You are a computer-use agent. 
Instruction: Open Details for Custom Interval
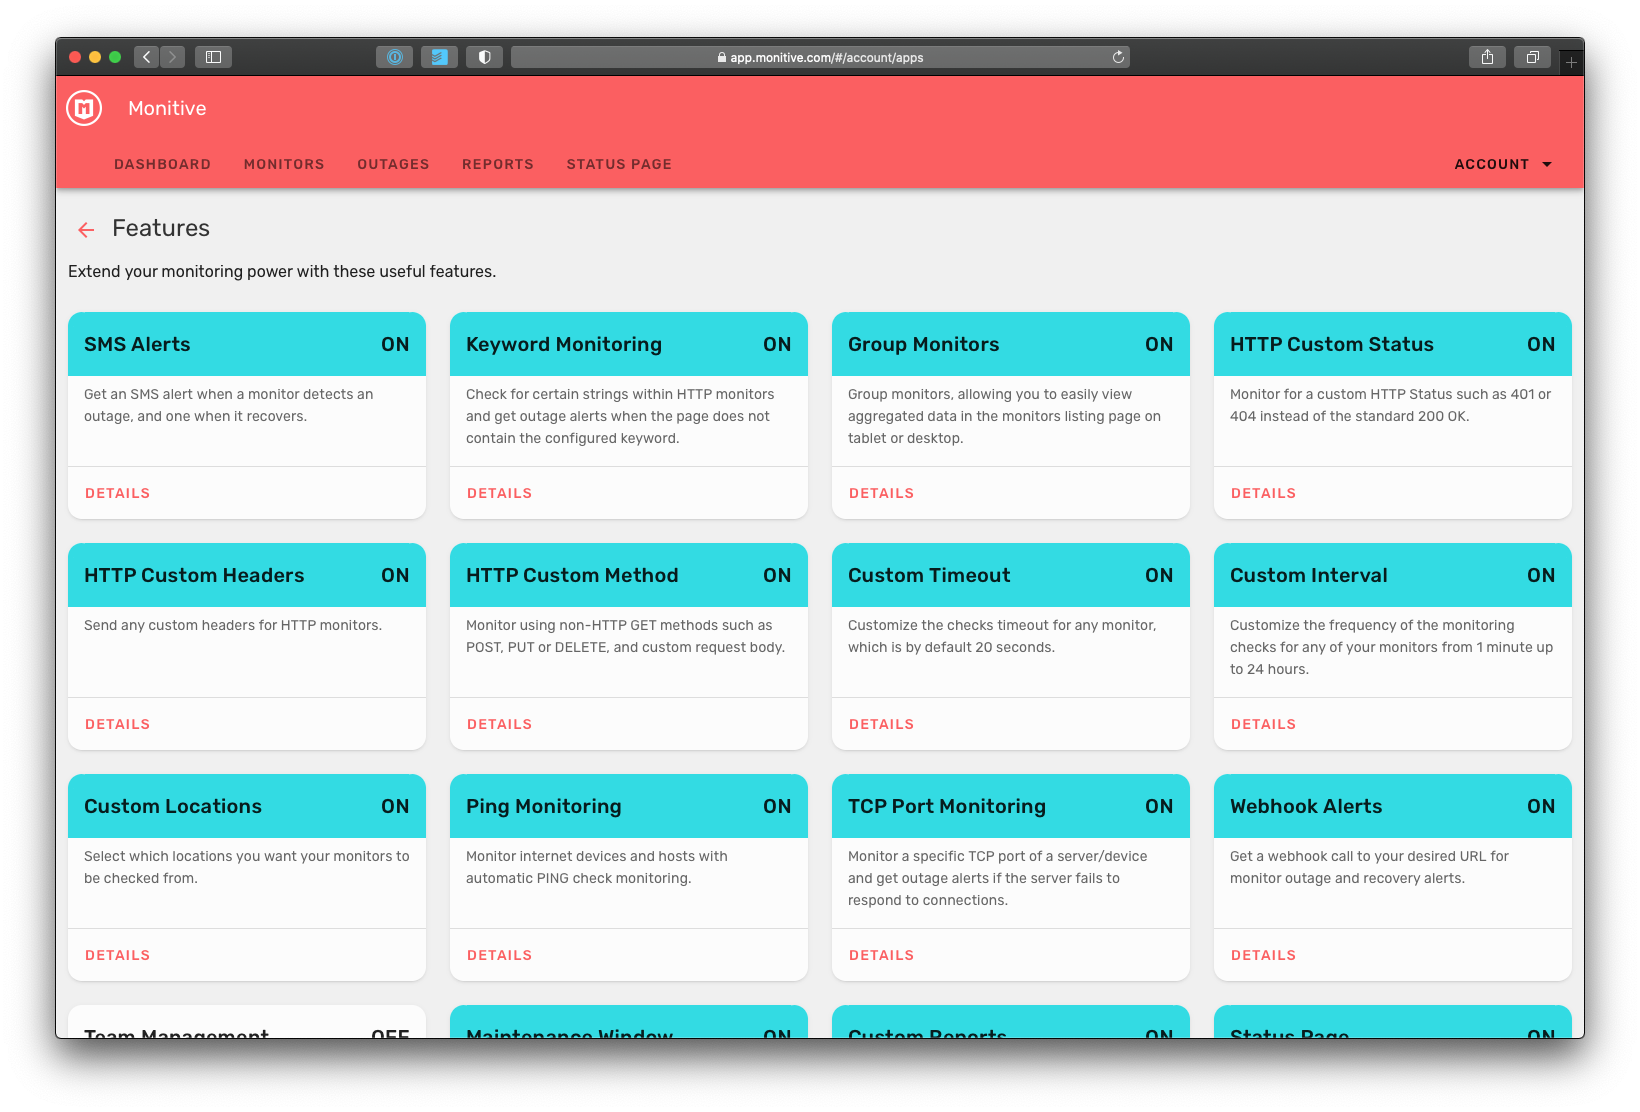pyautogui.click(x=1263, y=724)
